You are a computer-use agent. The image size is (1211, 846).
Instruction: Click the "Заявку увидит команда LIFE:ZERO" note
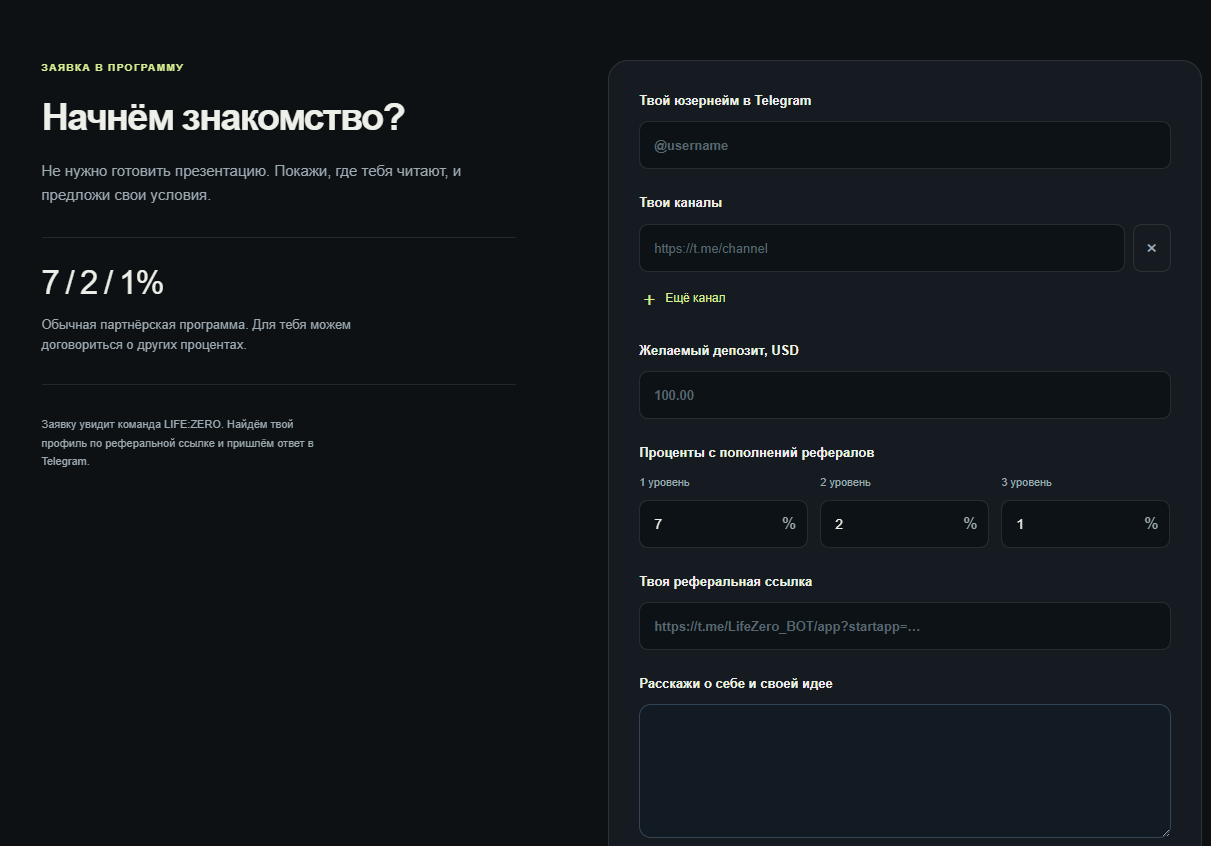[x=178, y=443]
